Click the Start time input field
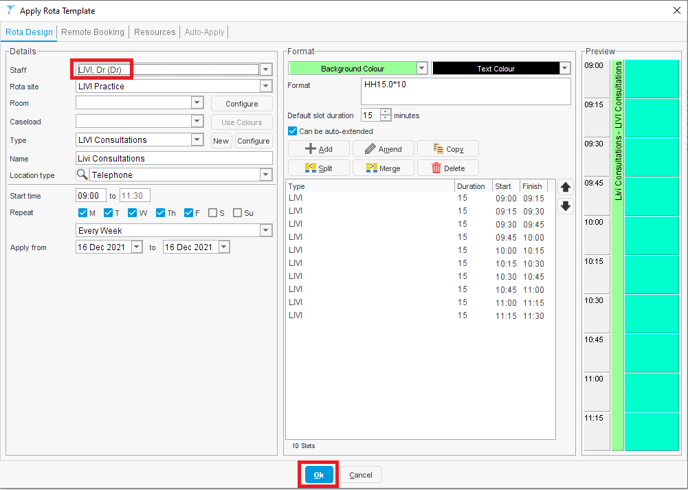The width and height of the screenshot is (688, 490). pyautogui.click(x=90, y=196)
